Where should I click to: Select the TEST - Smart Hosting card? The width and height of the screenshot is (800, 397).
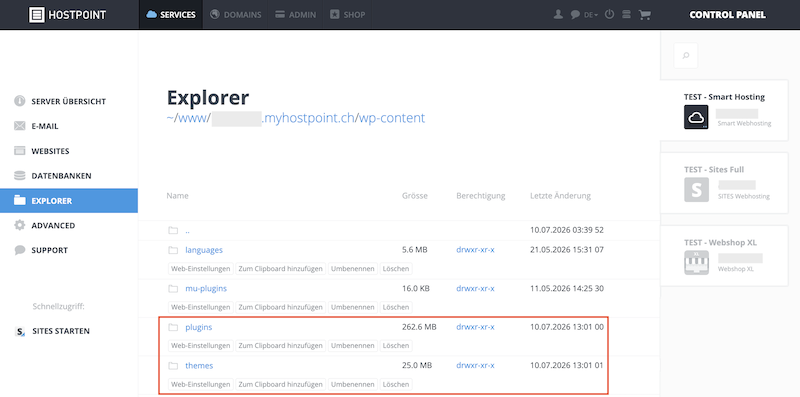(724, 110)
